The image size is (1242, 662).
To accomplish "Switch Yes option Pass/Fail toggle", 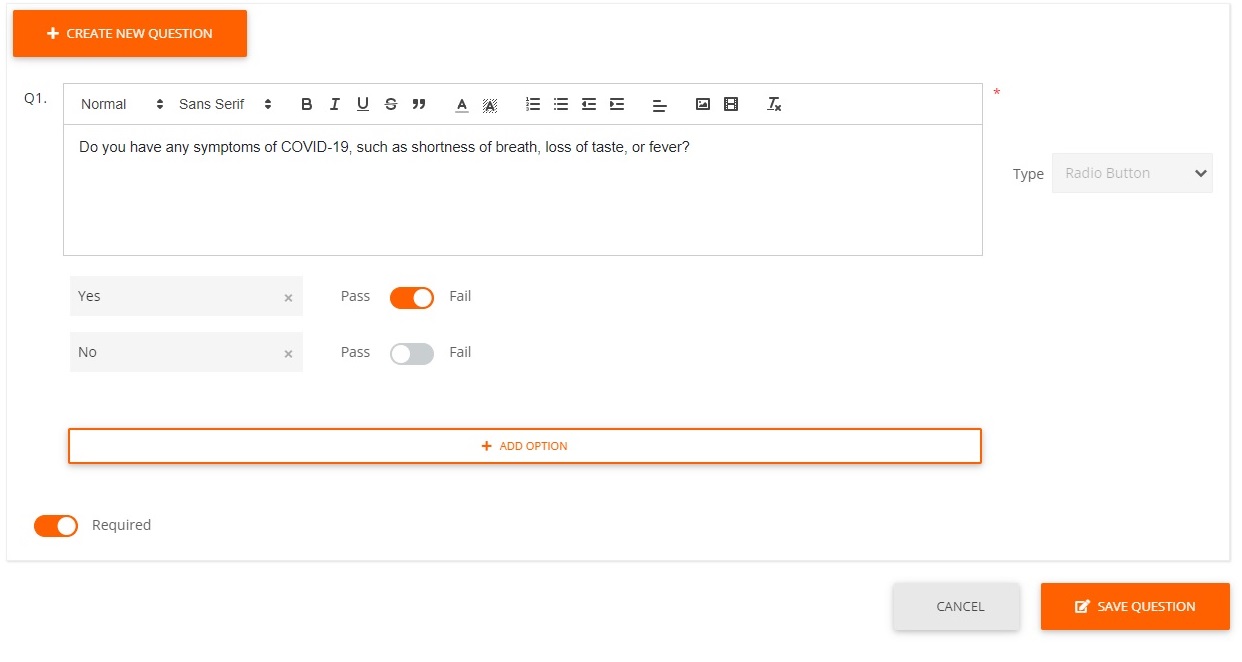I will (412, 298).
